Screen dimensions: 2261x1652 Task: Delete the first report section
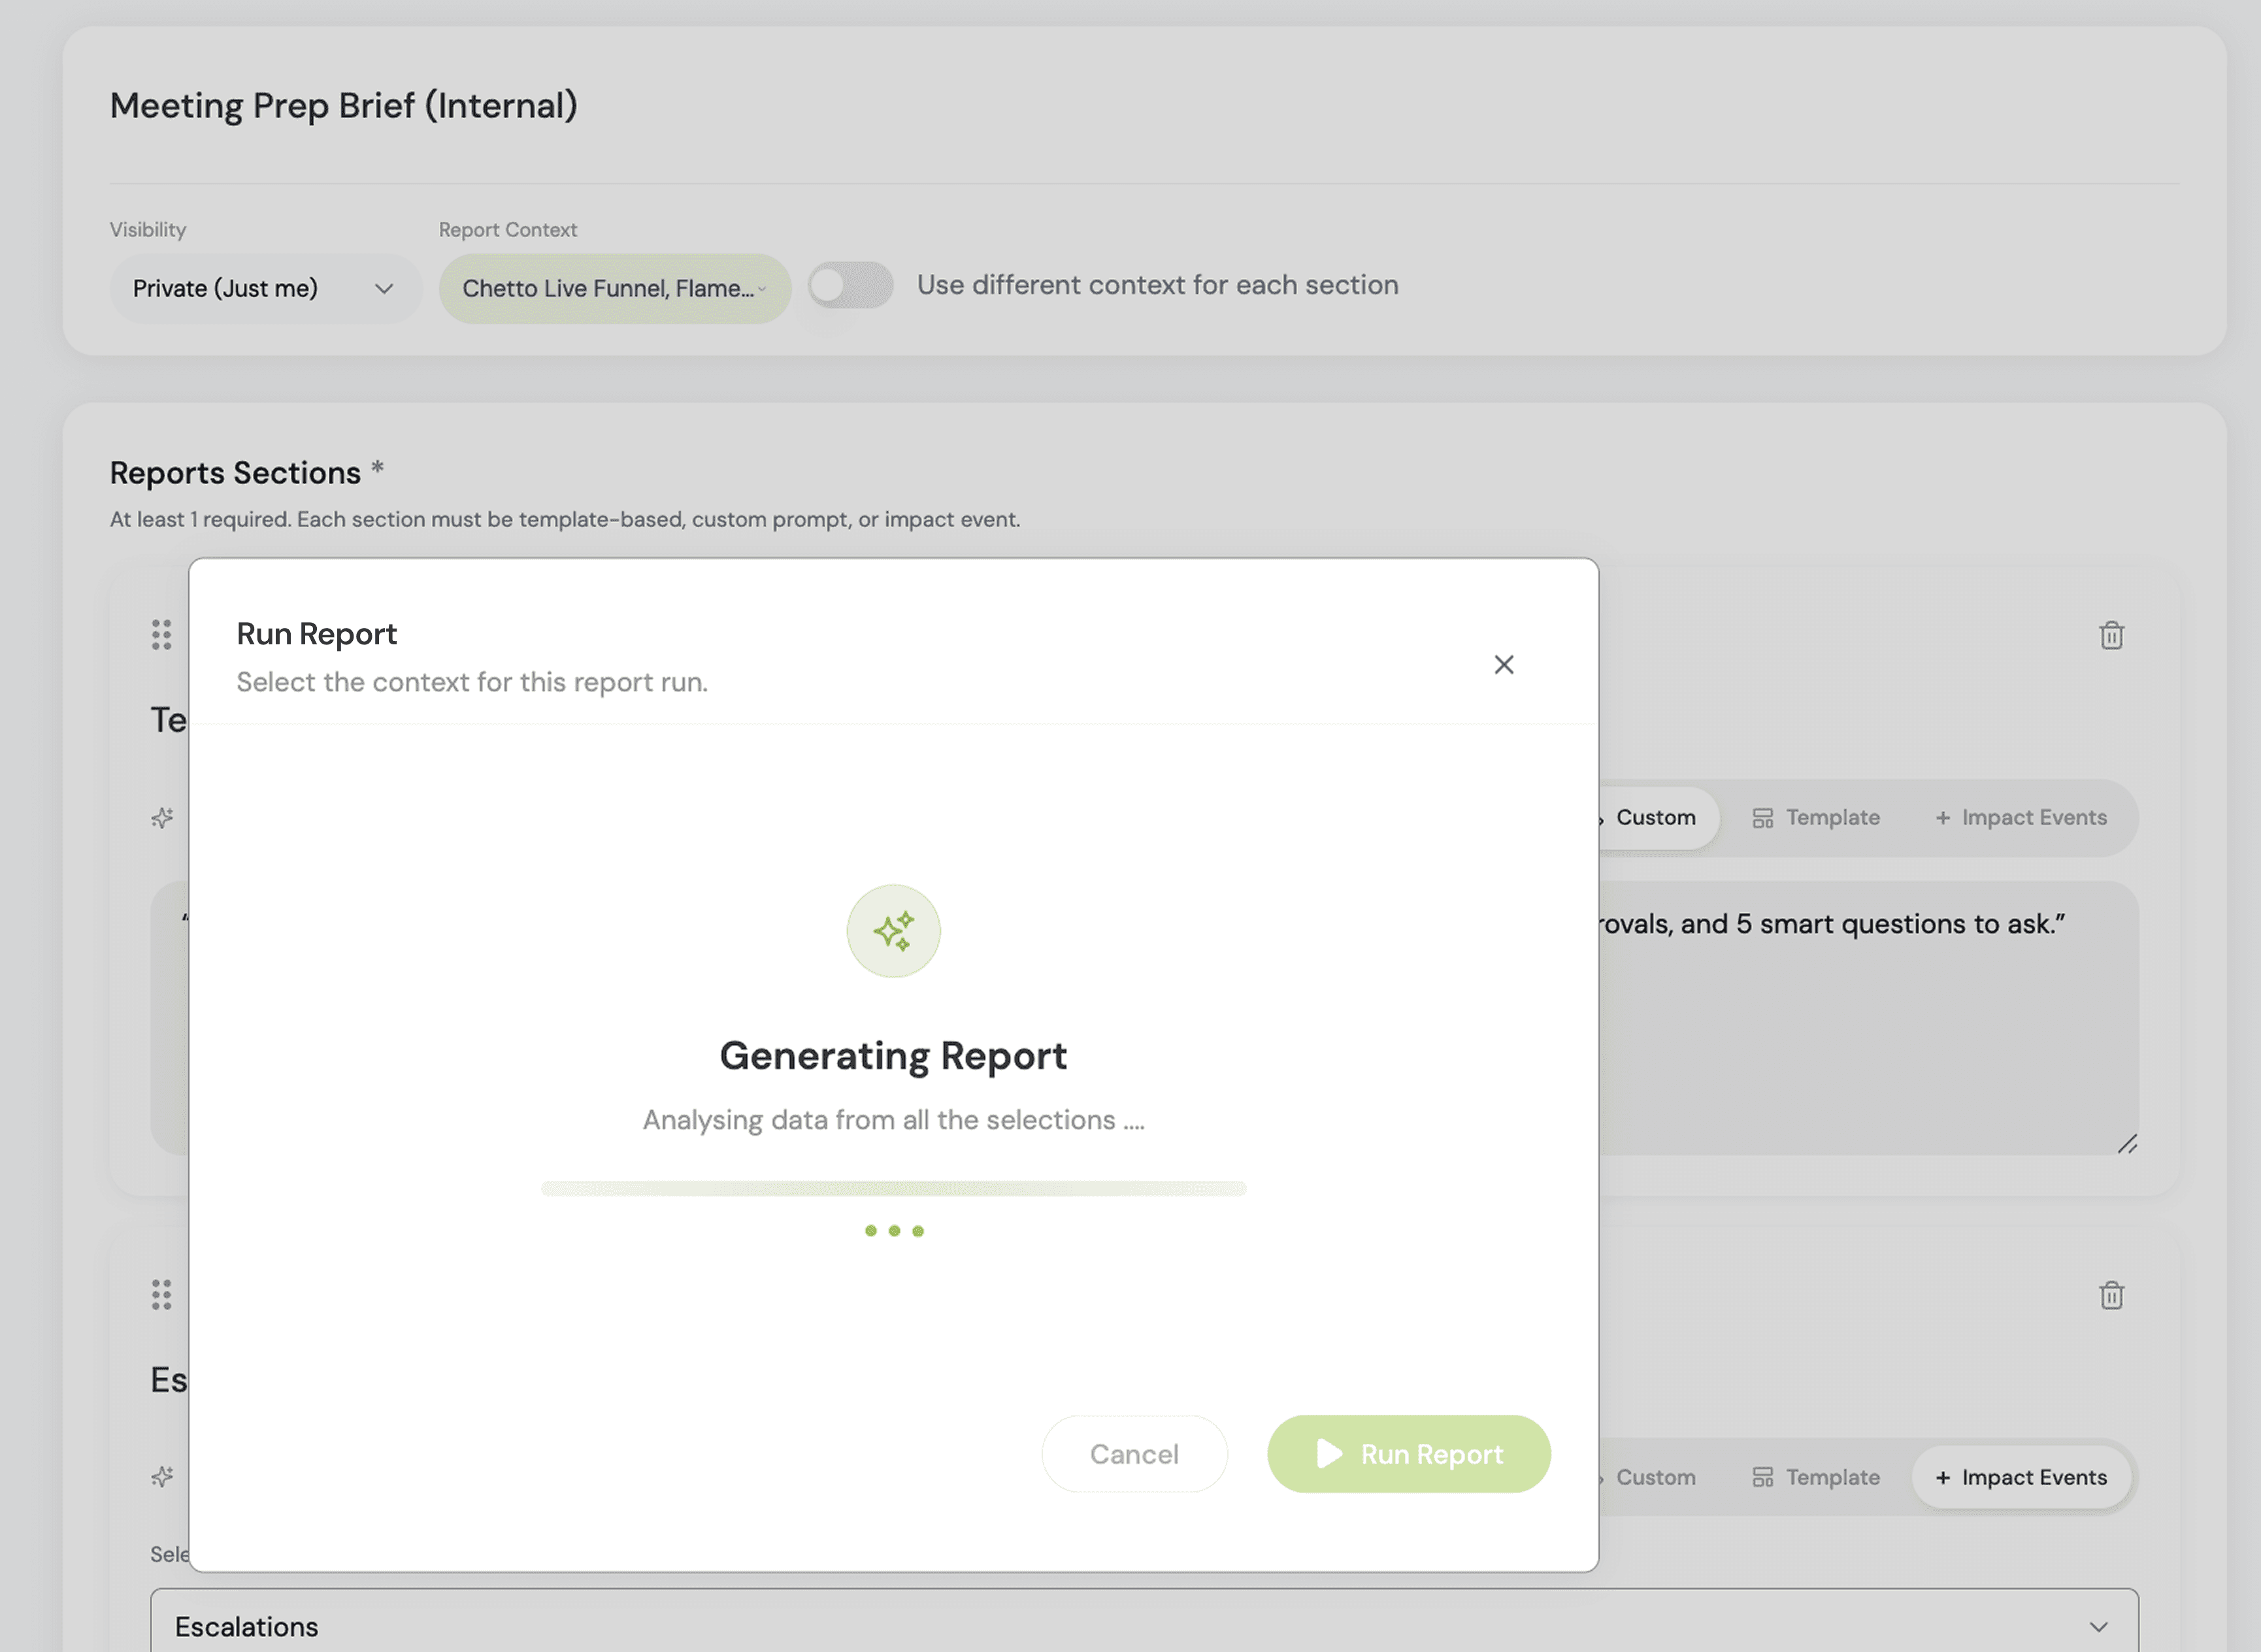pos(2111,635)
